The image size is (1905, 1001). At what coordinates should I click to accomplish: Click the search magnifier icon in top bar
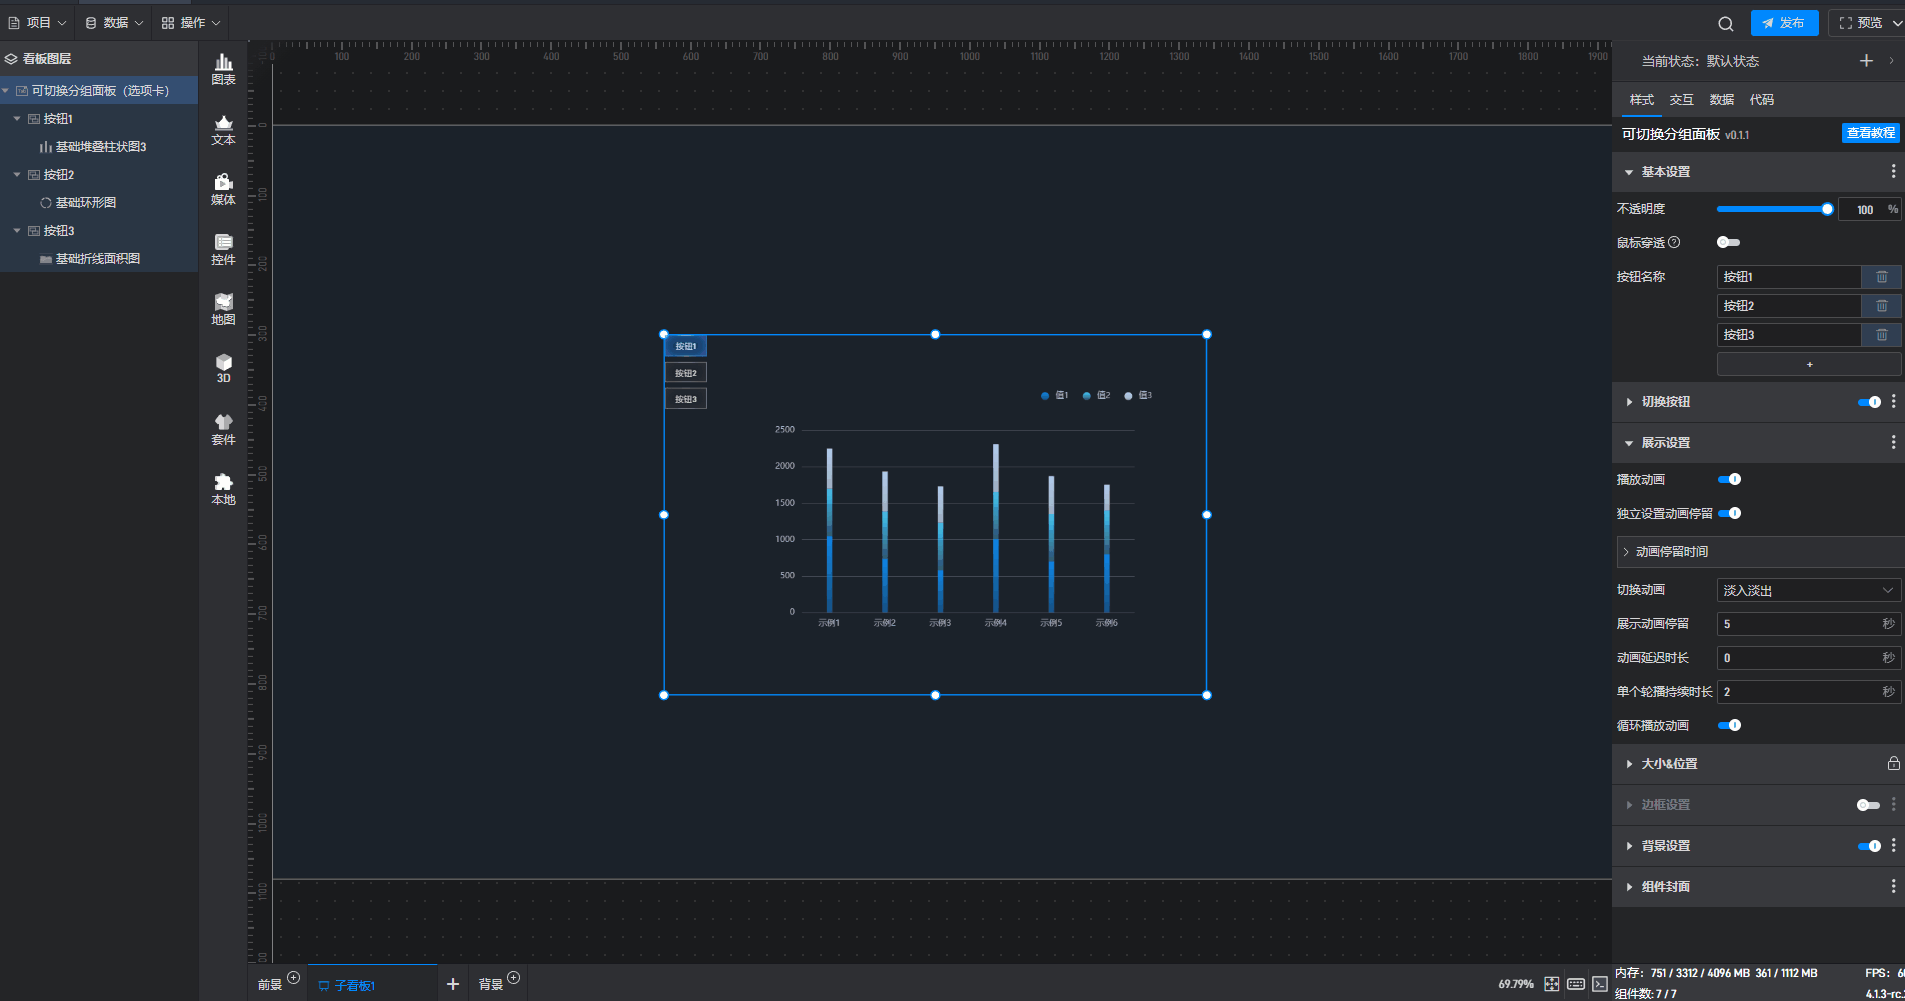pyautogui.click(x=1726, y=23)
